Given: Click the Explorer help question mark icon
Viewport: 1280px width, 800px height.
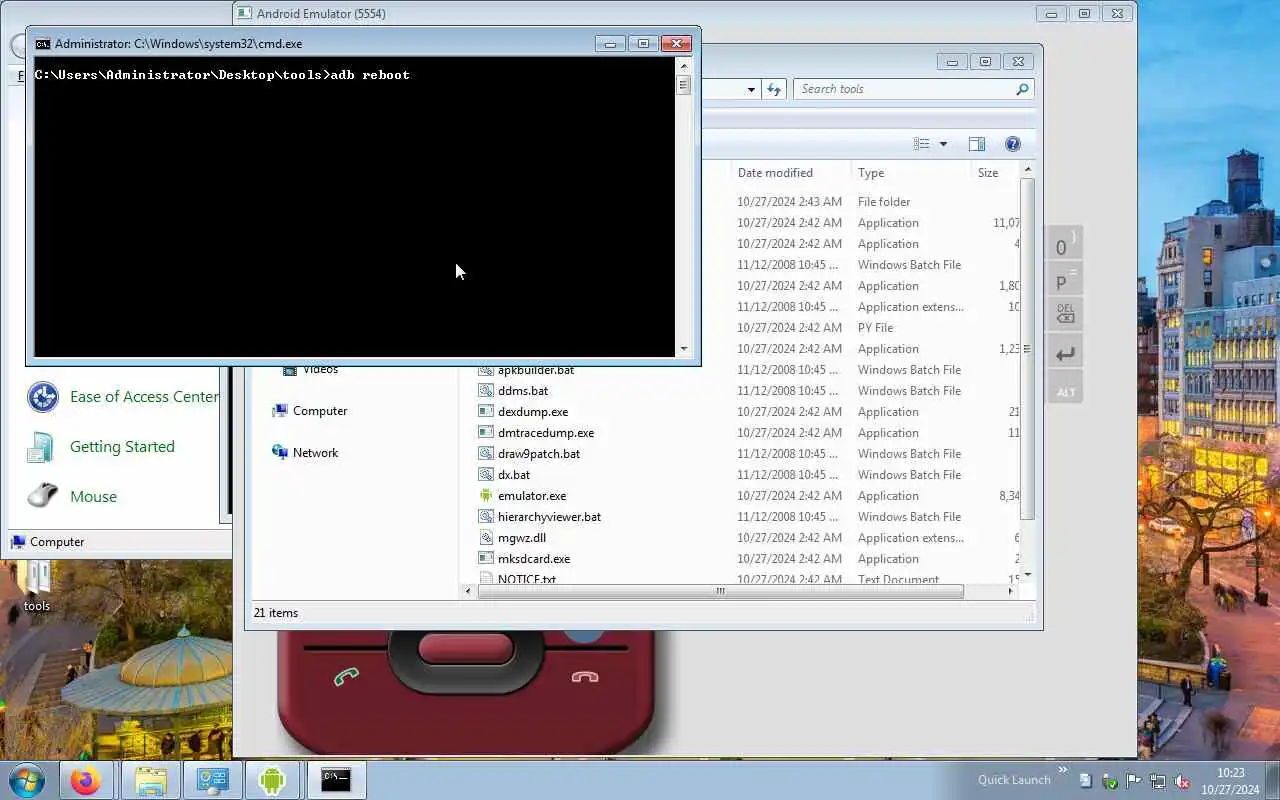Looking at the screenshot, I should pos(1012,144).
